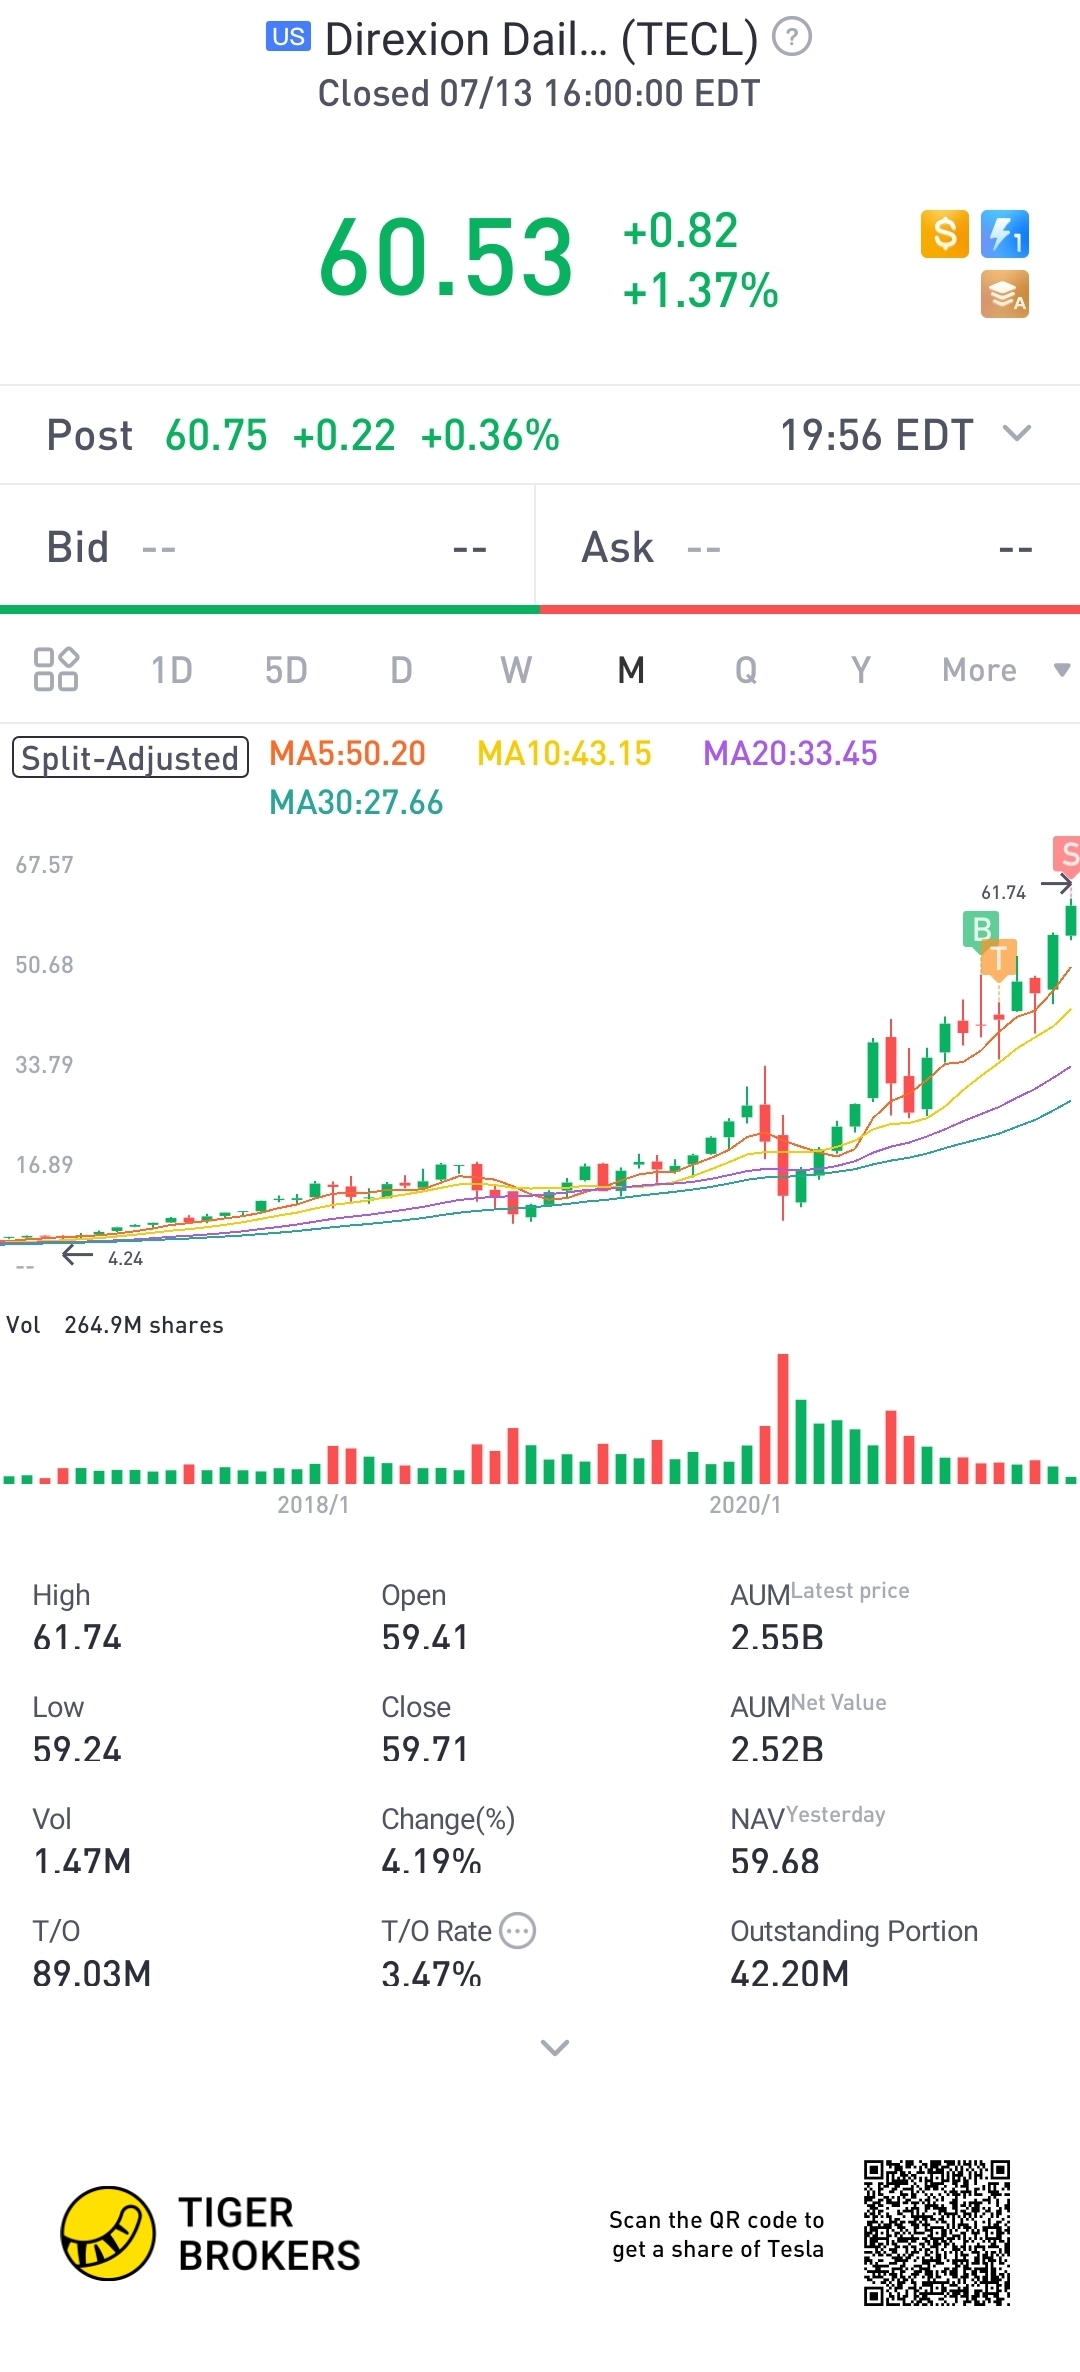Open the More timeframes dropdown
The width and height of the screenshot is (1080, 2372).
pyautogui.click(x=1005, y=670)
